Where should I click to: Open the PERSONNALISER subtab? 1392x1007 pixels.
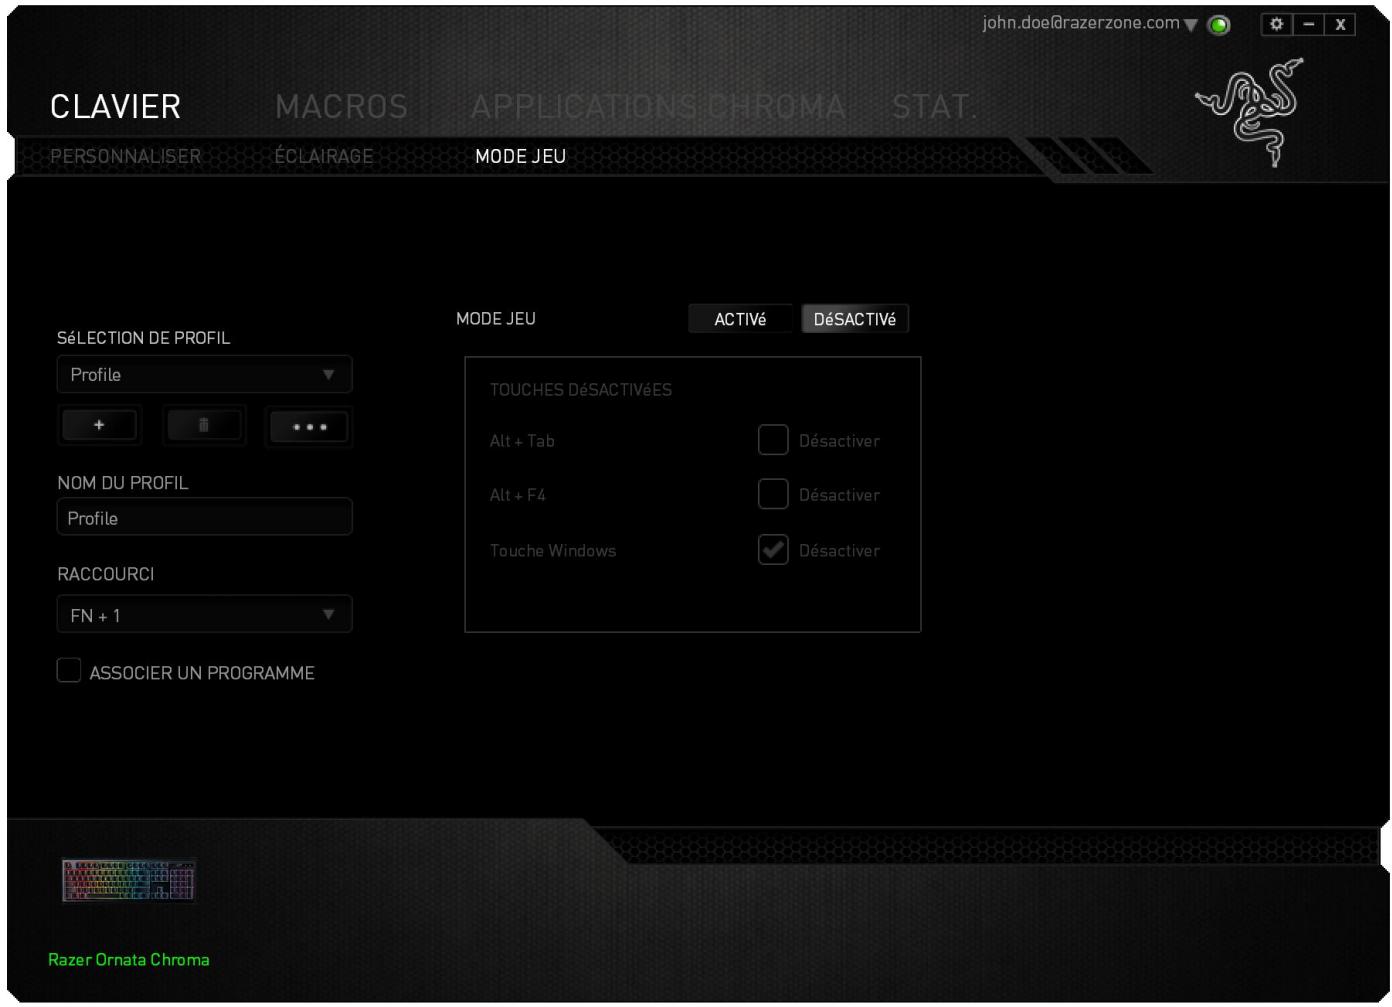[x=126, y=156]
